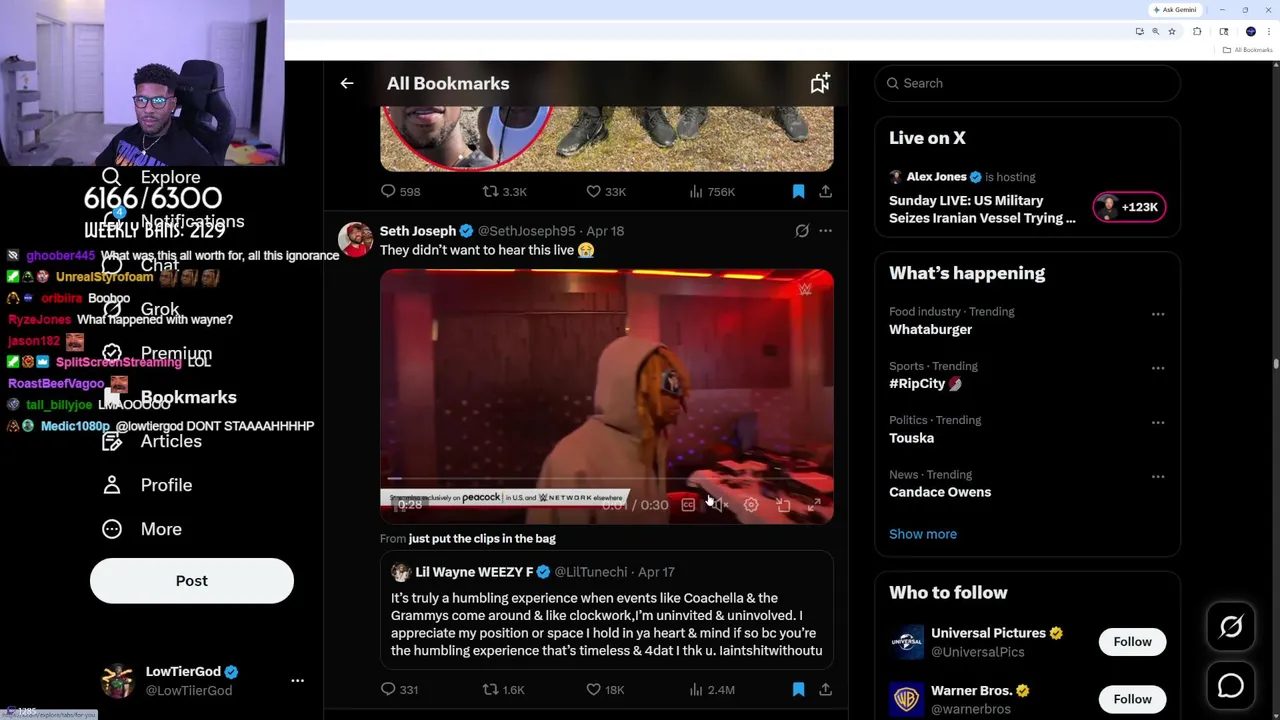The width and height of the screenshot is (1280, 720).
Task: Open the Candace Owens trending topic
Action: (940, 492)
